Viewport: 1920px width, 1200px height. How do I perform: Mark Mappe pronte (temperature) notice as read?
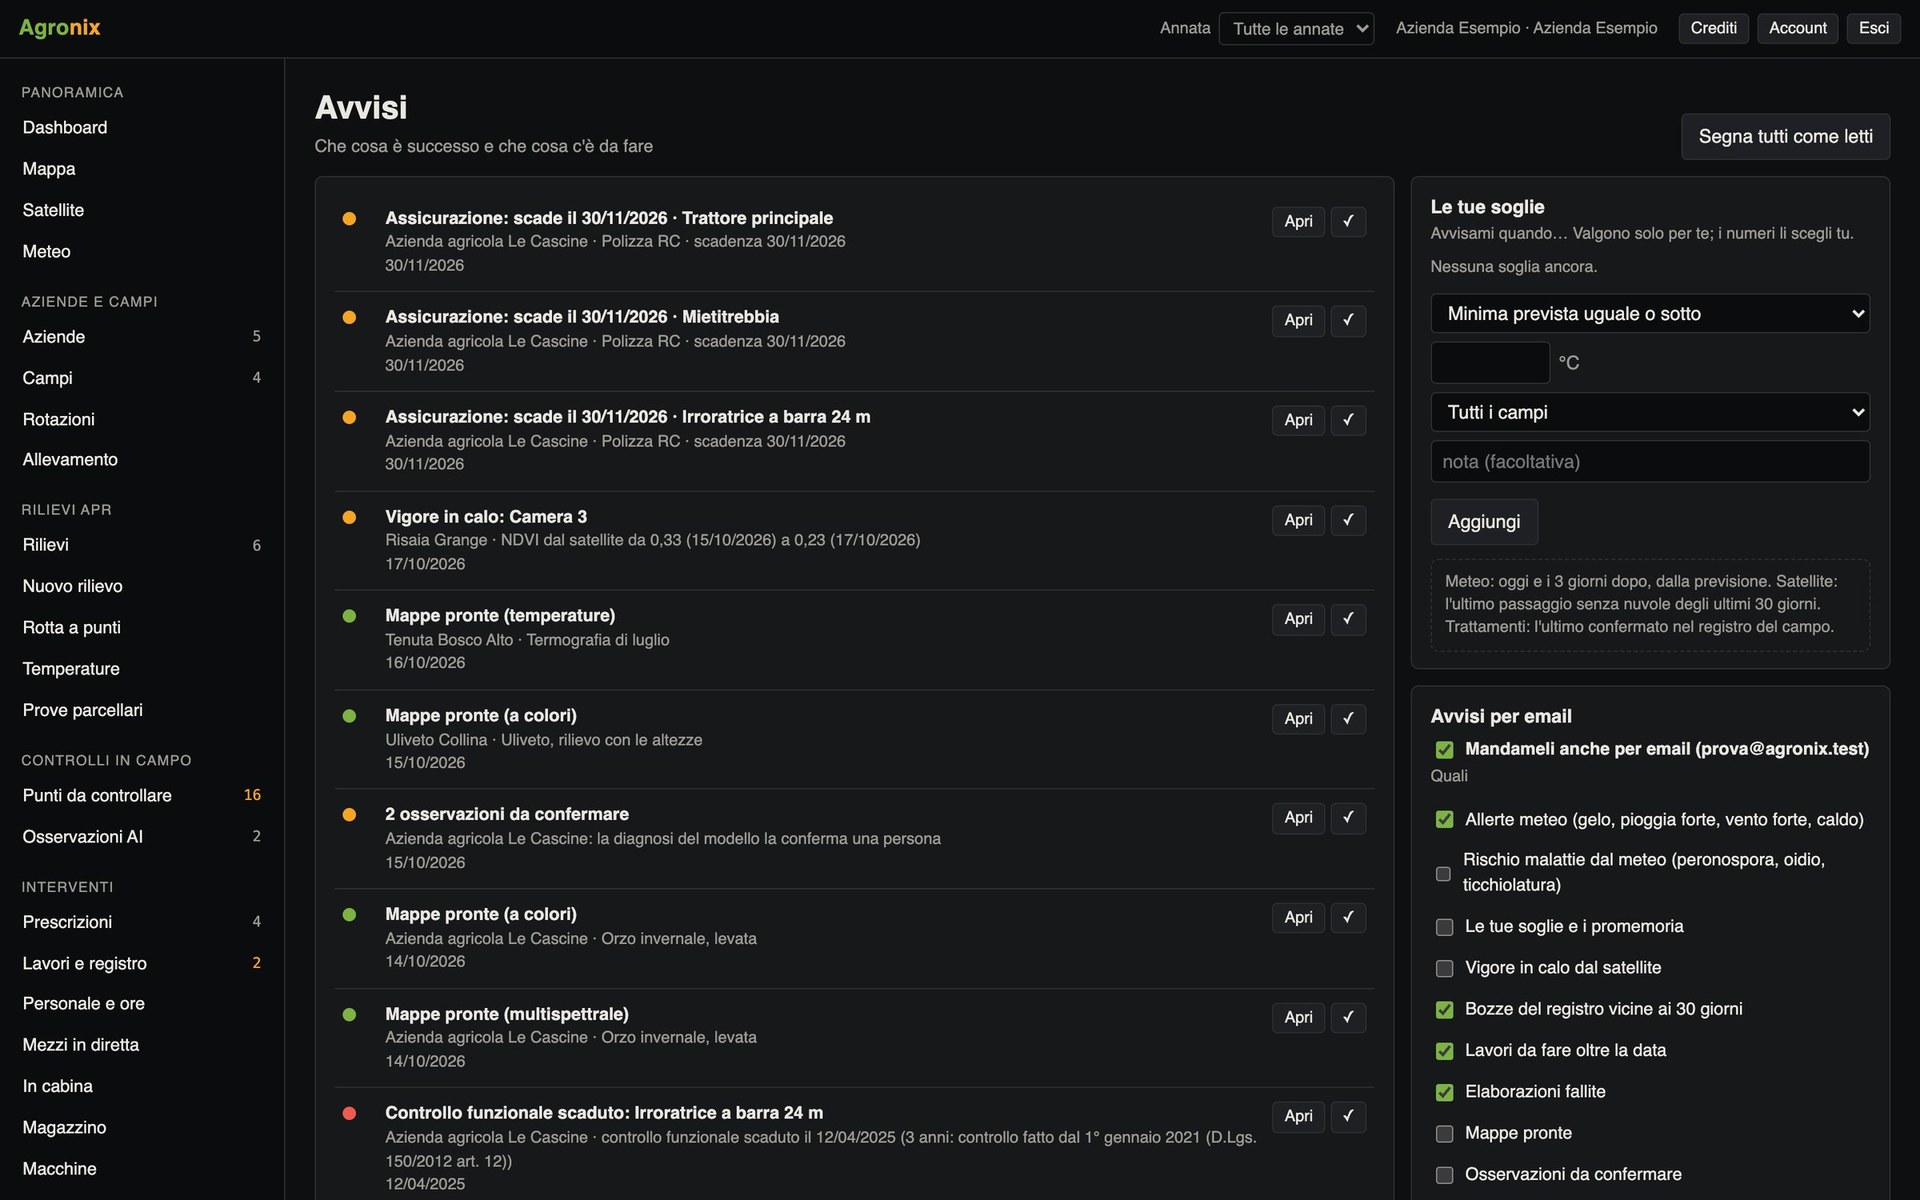click(x=1348, y=619)
